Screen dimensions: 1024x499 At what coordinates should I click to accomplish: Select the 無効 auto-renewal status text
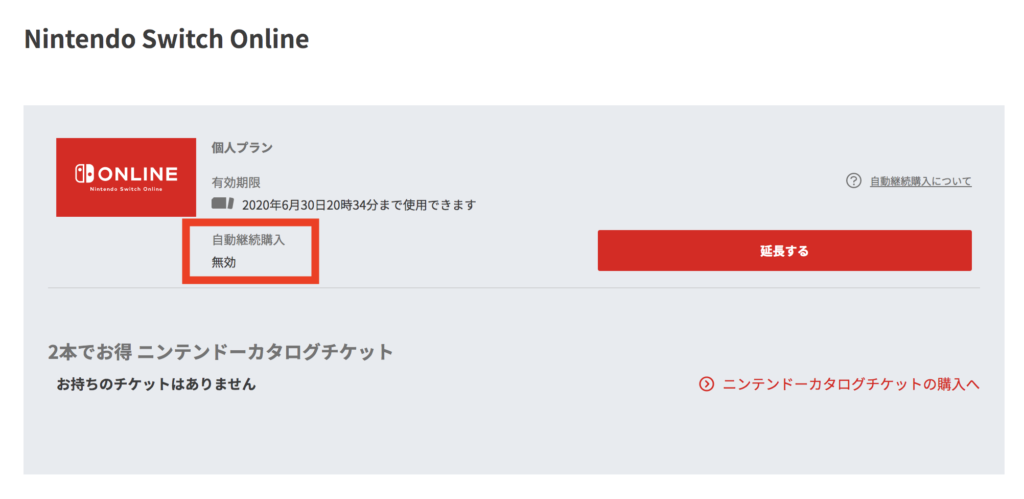point(224,263)
